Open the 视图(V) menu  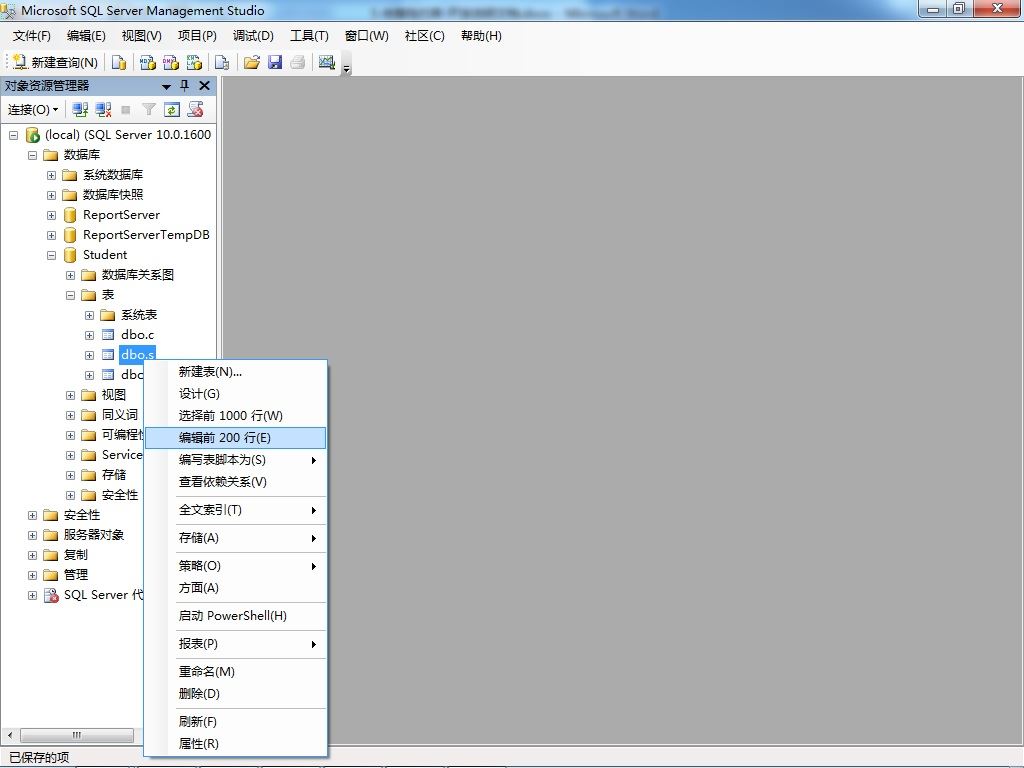pos(142,36)
